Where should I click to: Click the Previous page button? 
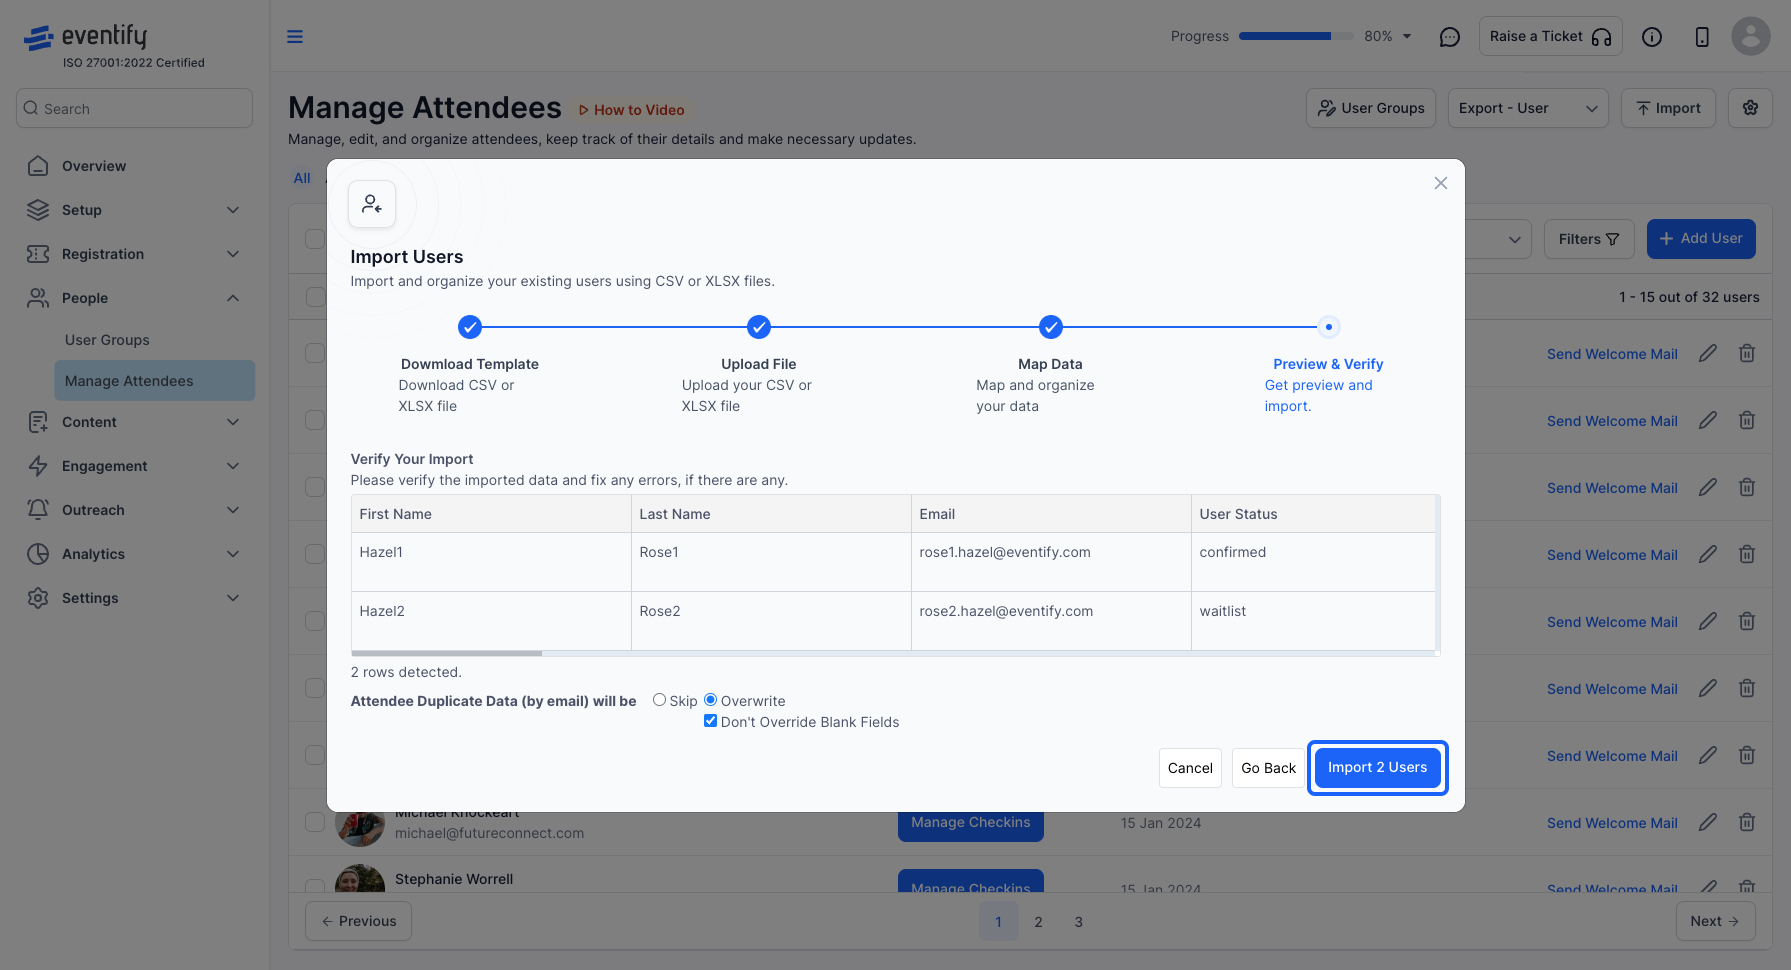click(x=358, y=921)
